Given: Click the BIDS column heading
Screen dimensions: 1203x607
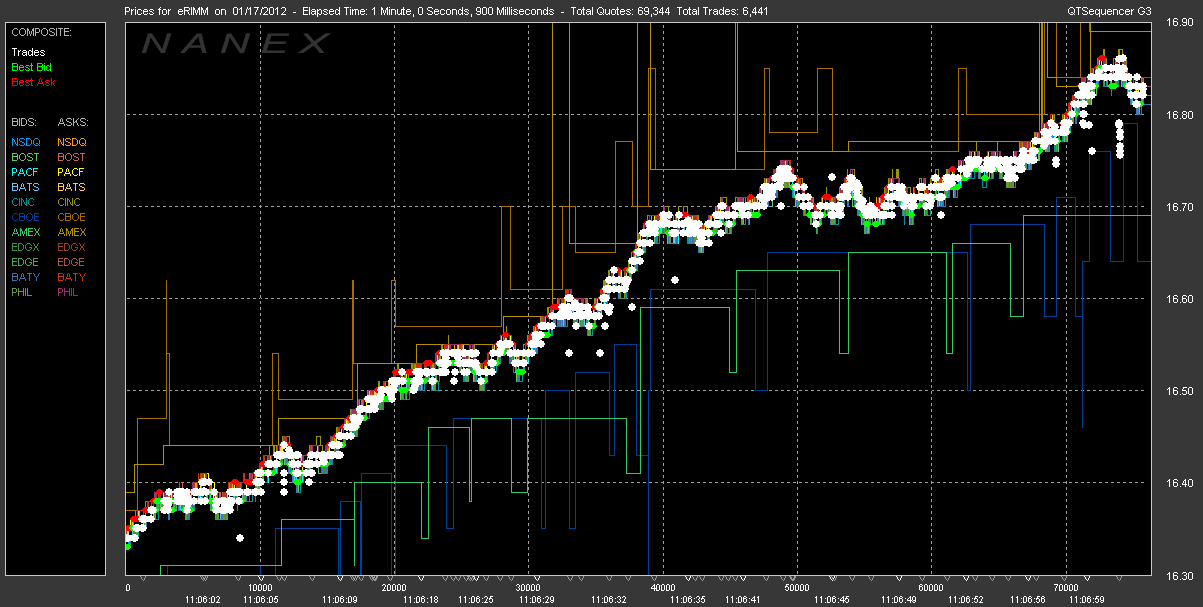Looking at the screenshot, I should click(25, 121).
